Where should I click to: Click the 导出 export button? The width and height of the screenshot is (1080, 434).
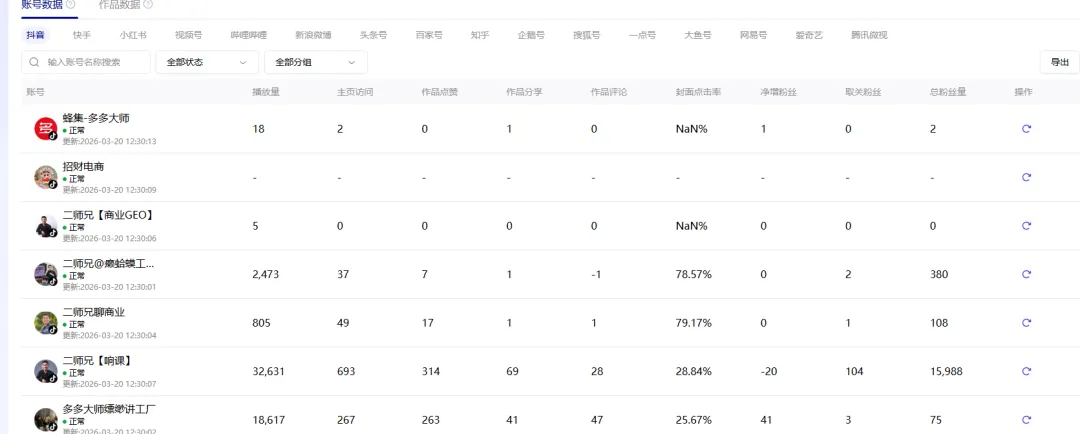[x=1059, y=62]
